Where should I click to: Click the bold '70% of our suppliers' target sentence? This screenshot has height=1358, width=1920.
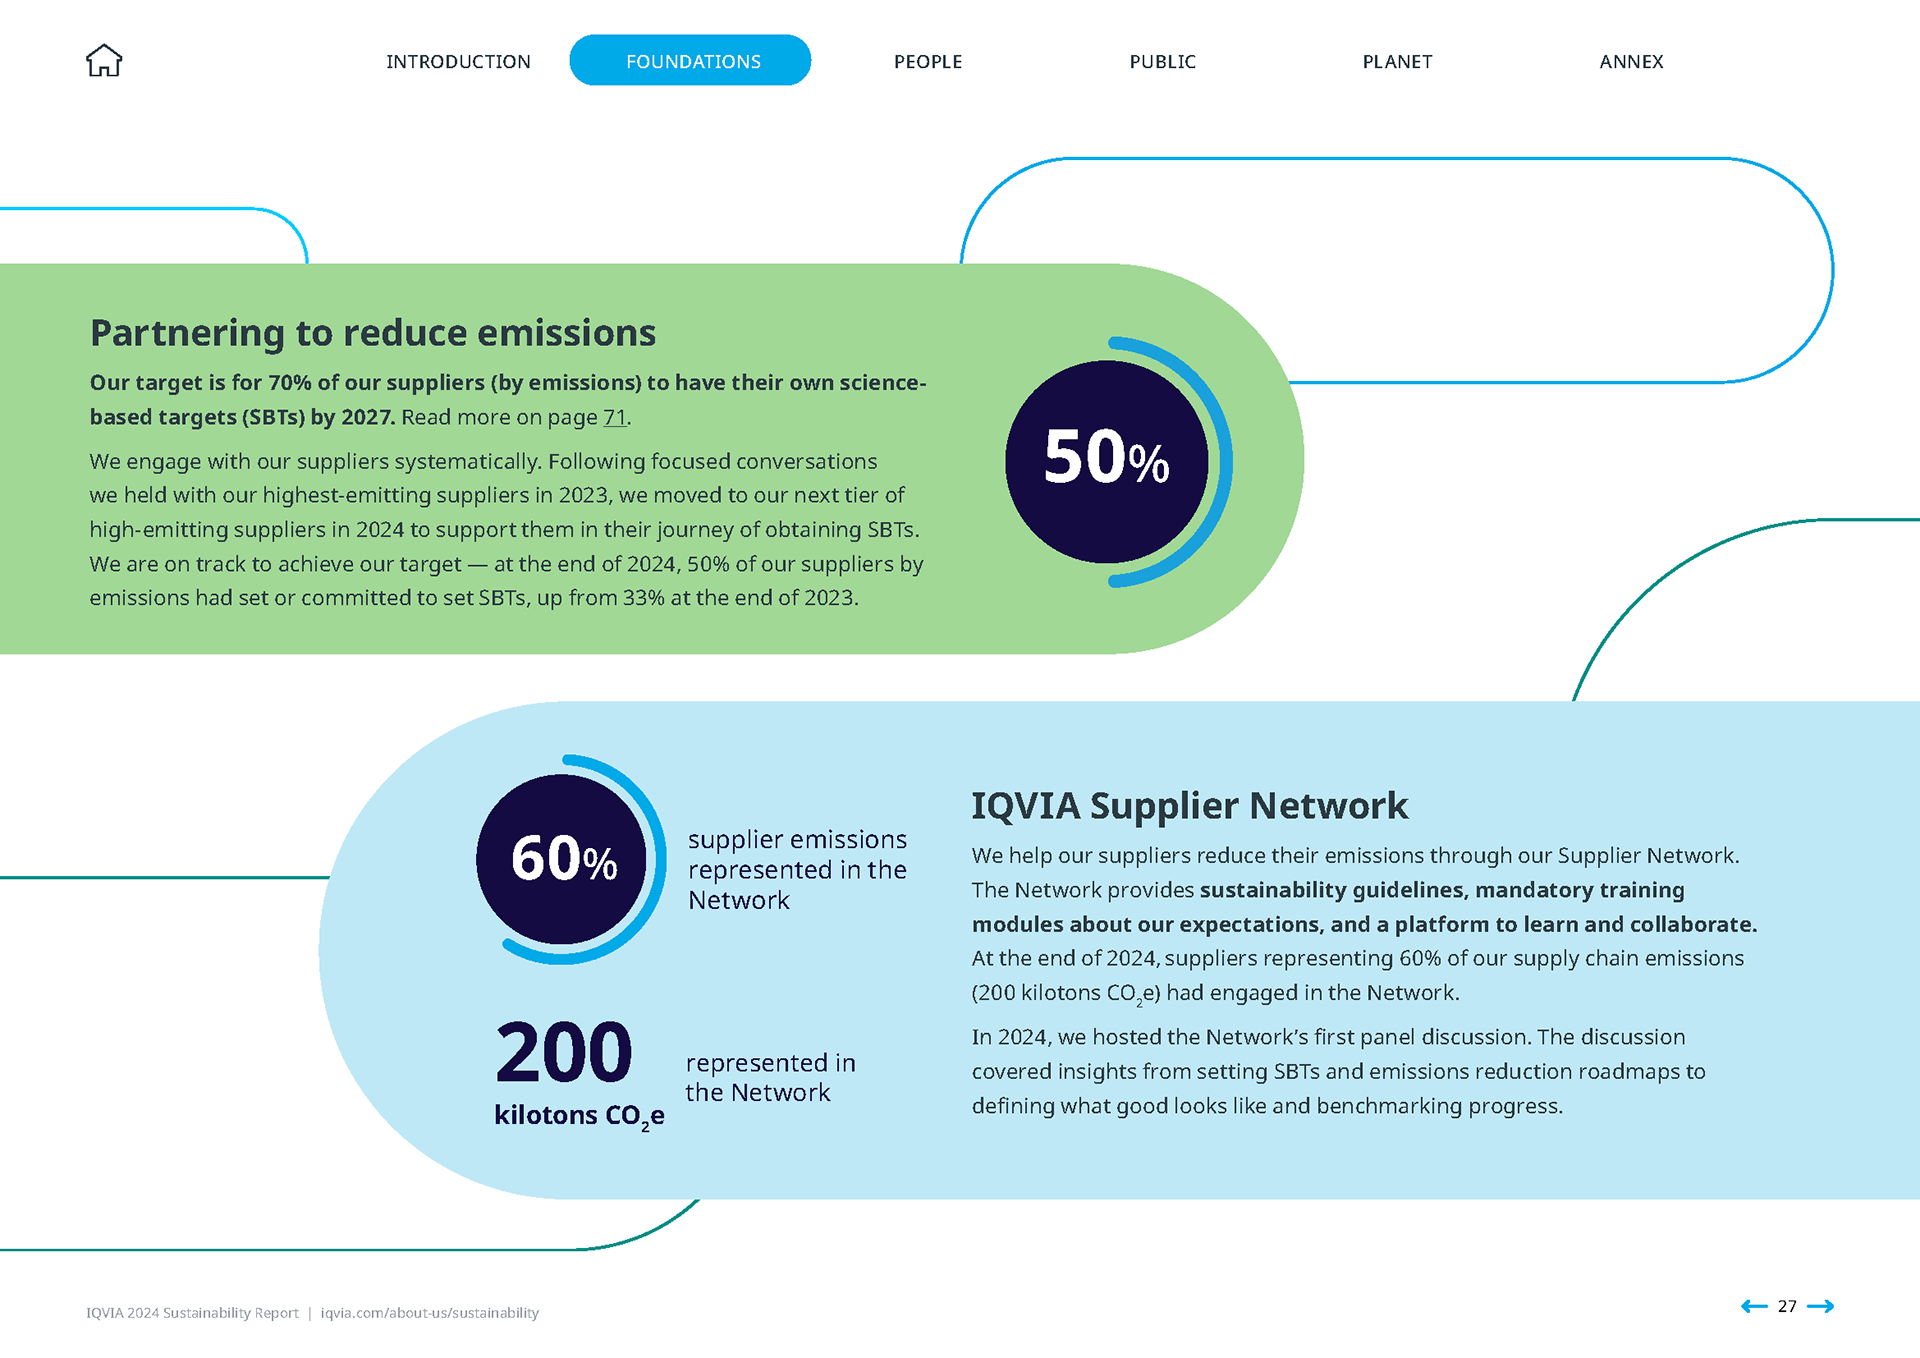[x=508, y=400]
